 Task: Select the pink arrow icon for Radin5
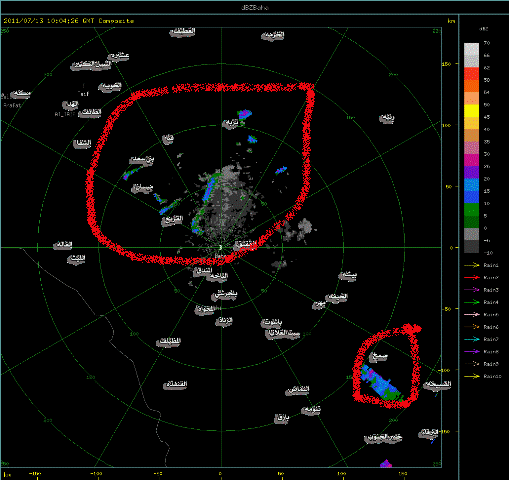472,314
